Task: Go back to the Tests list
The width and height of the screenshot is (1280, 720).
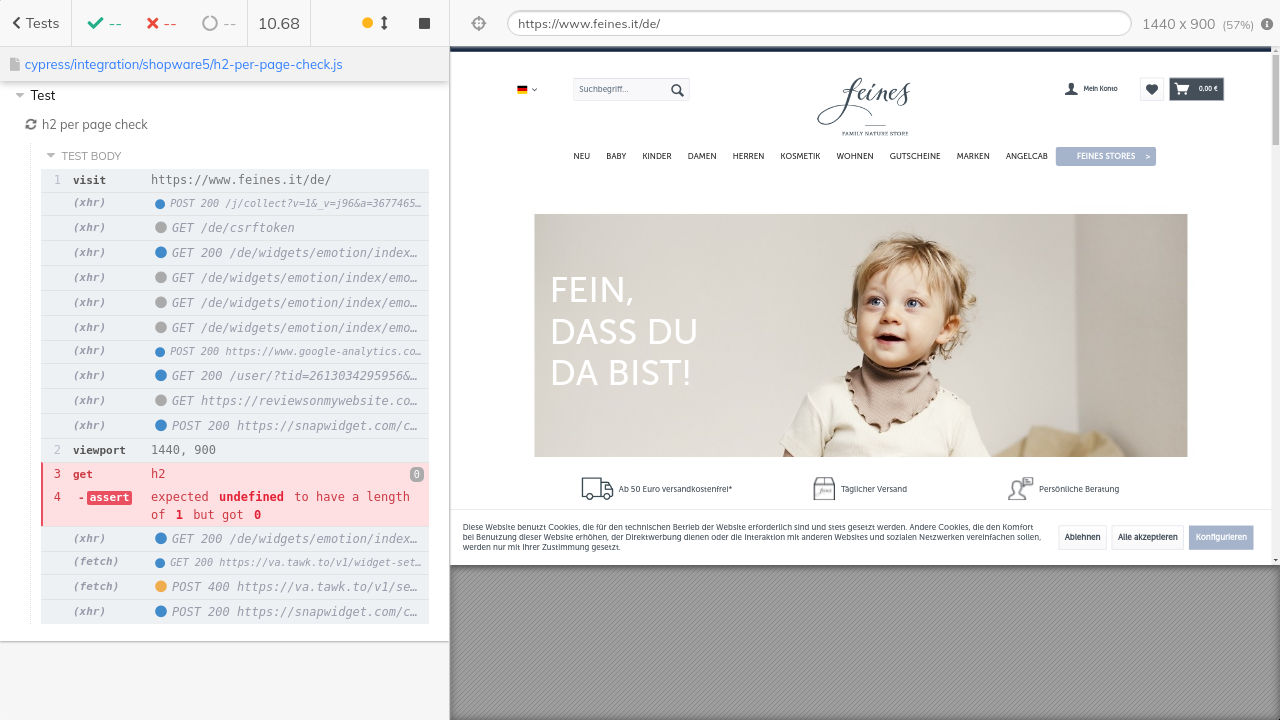Action: (35, 23)
